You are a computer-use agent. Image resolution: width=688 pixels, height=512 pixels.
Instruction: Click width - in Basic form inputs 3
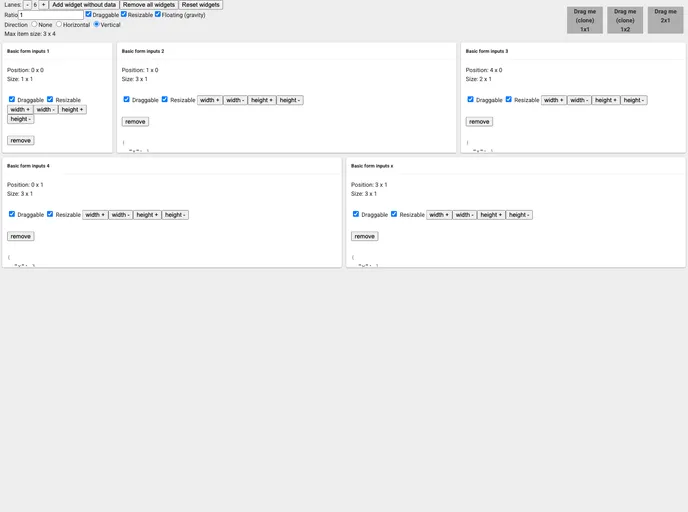tap(579, 100)
